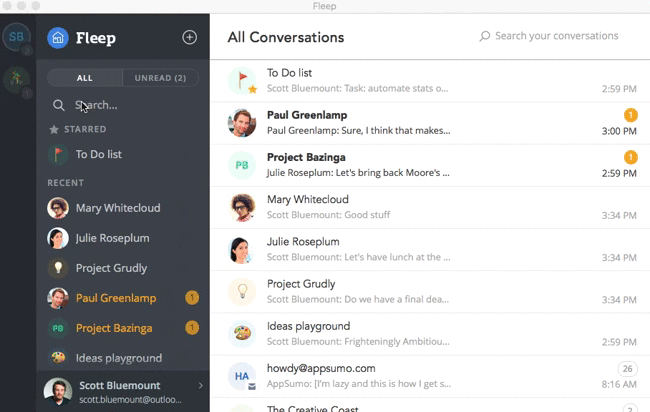Screen dimensions: 650x412
Task: Select the UNREAD (2) tab
Action: click(160, 78)
